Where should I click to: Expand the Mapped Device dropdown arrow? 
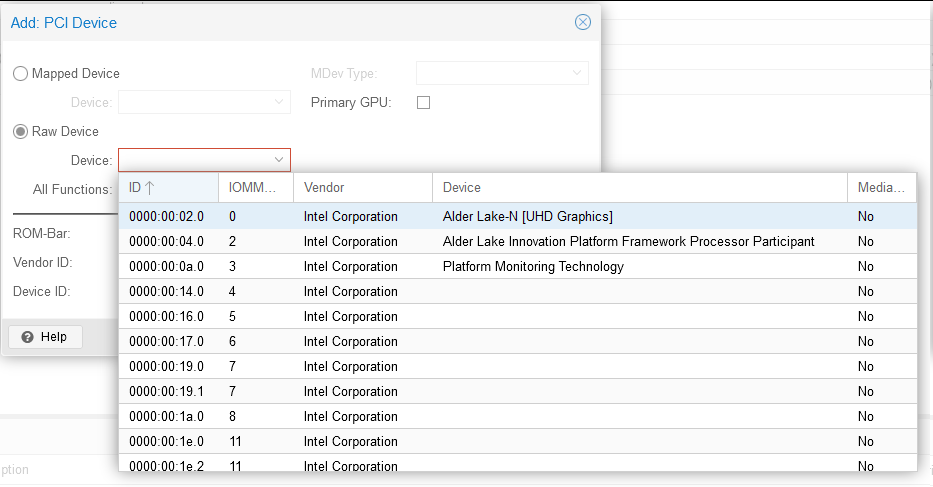click(278, 102)
